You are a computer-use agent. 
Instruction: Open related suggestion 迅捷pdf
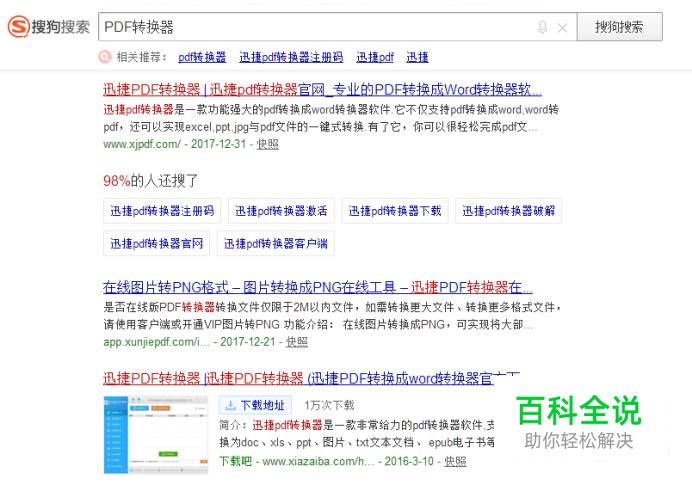tap(375, 57)
